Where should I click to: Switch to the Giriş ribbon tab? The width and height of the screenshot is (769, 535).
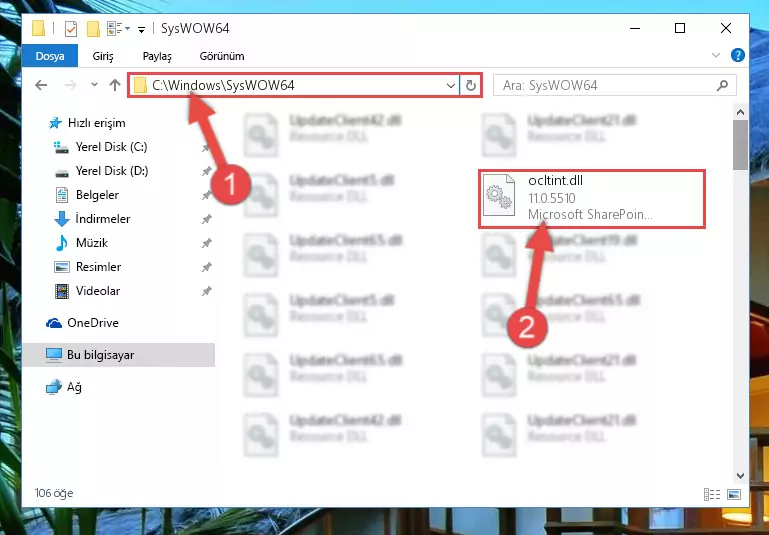103,56
